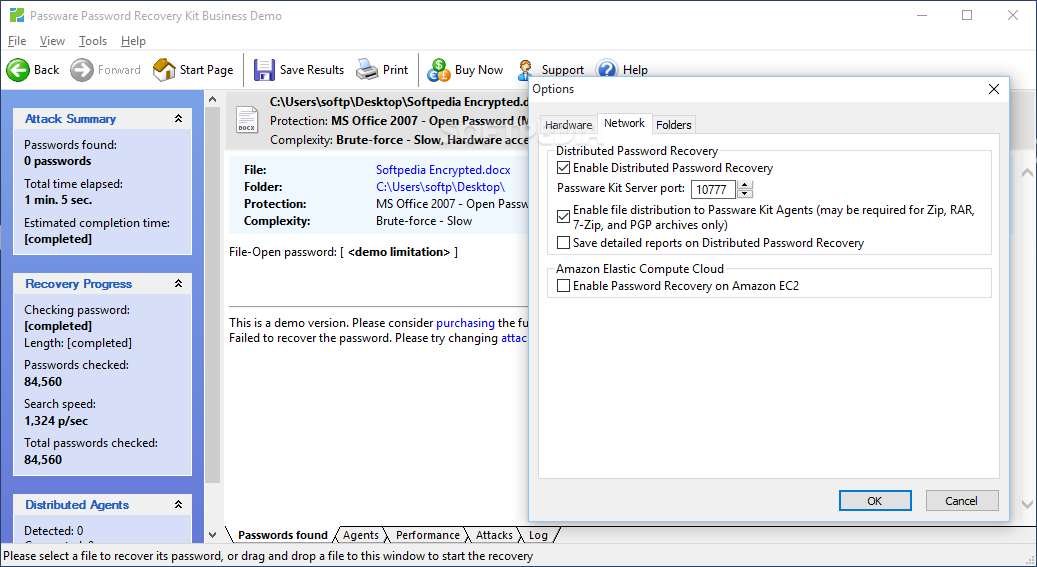Click the Back arrow icon
1037x567 pixels.
[x=18, y=69]
